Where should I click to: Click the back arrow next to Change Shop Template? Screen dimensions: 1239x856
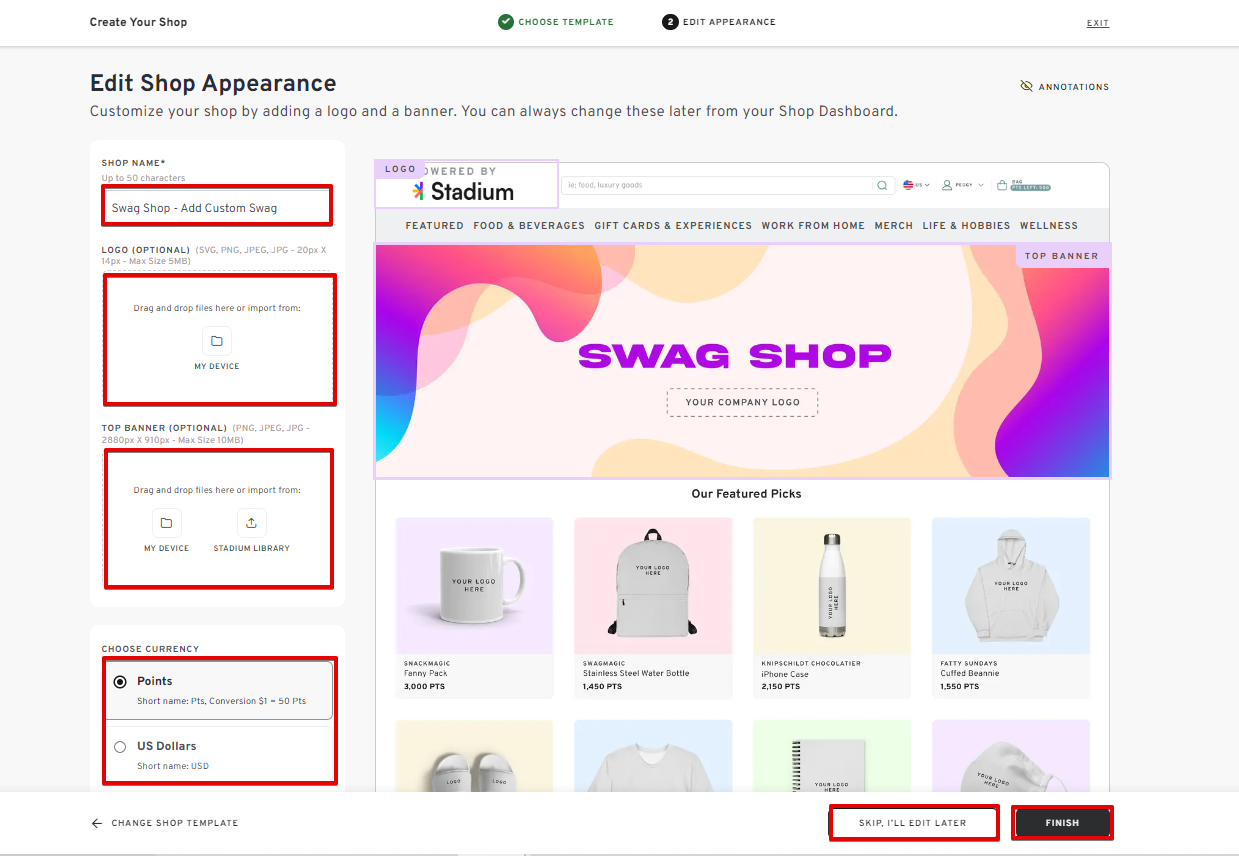95,822
